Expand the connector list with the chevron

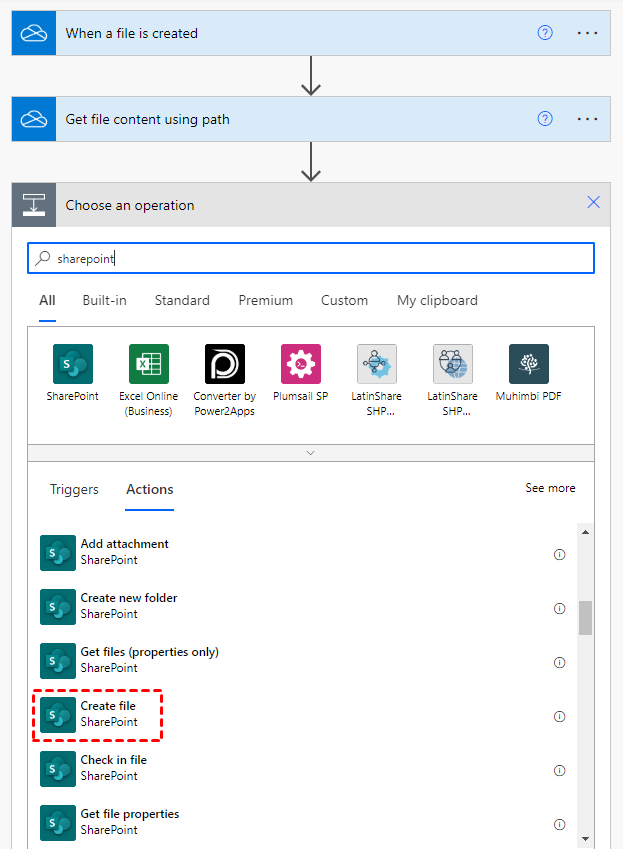(x=311, y=453)
